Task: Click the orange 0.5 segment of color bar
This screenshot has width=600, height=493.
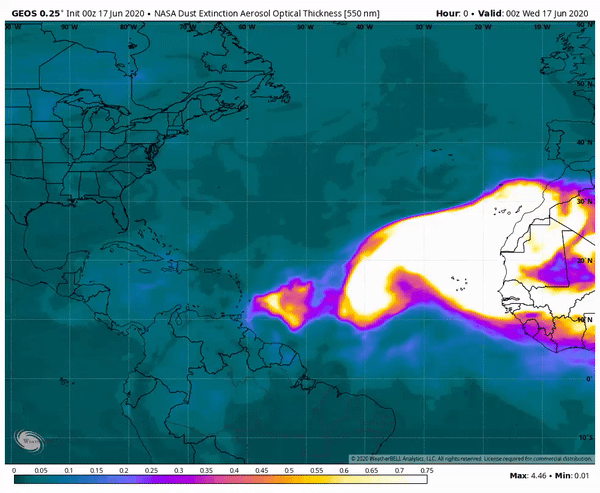Action: click(x=289, y=479)
